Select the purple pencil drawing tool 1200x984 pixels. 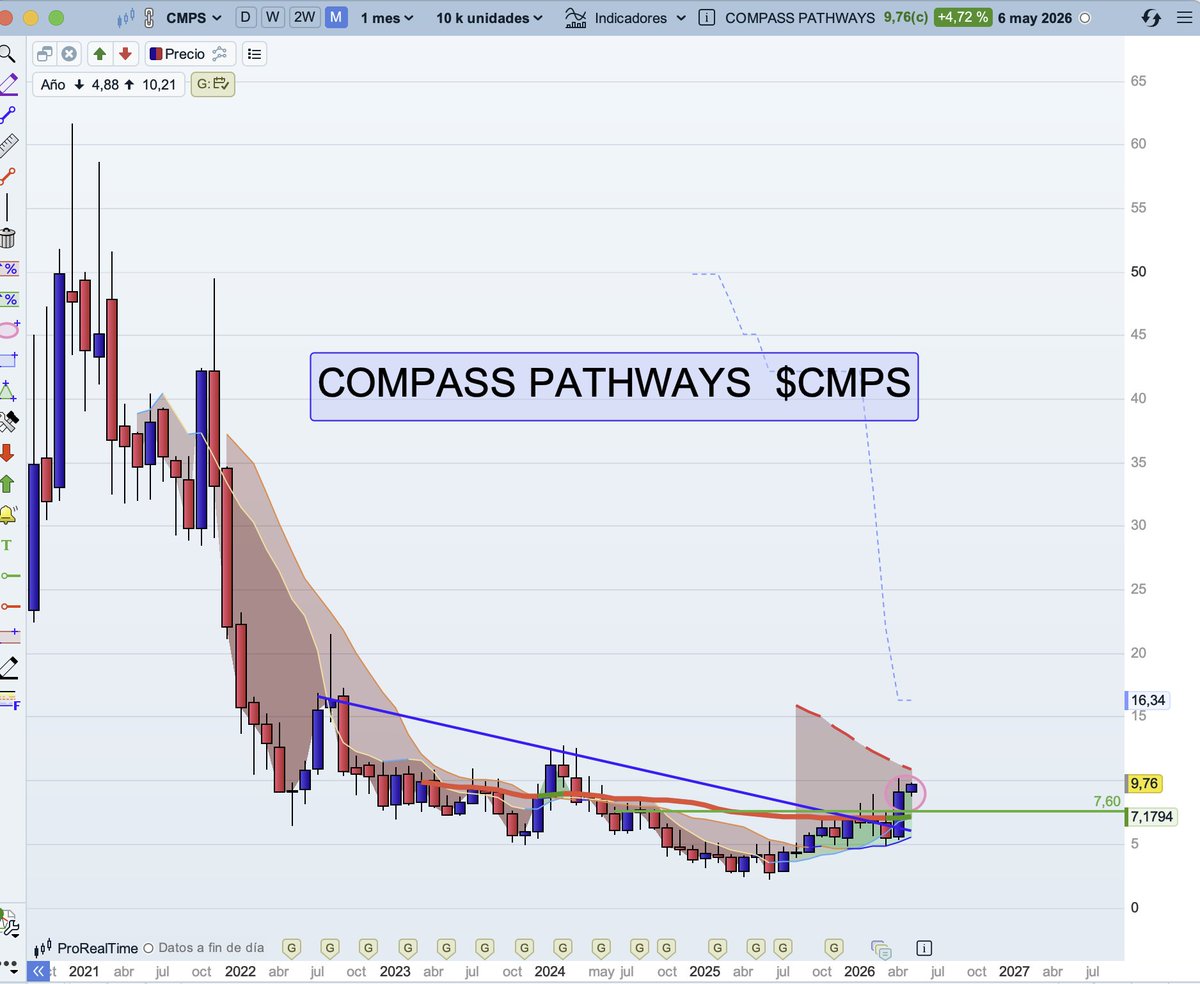(8, 83)
